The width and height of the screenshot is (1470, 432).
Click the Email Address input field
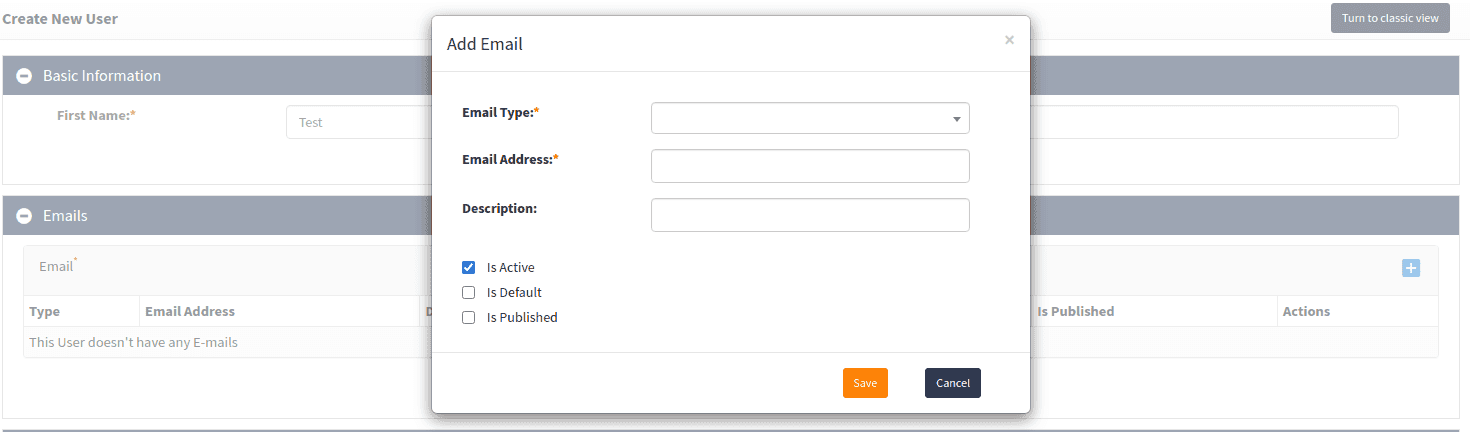pos(809,166)
